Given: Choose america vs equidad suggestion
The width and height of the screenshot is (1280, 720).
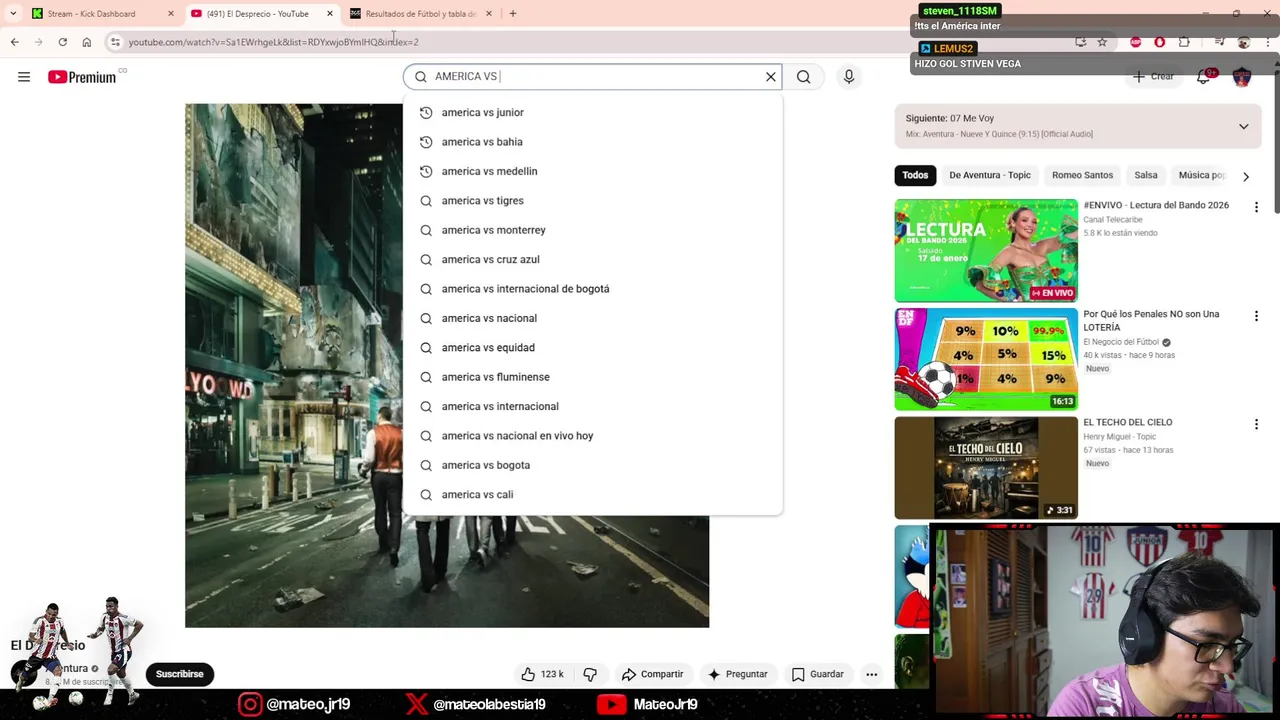Looking at the screenshot, I should [x=592, y=347].
